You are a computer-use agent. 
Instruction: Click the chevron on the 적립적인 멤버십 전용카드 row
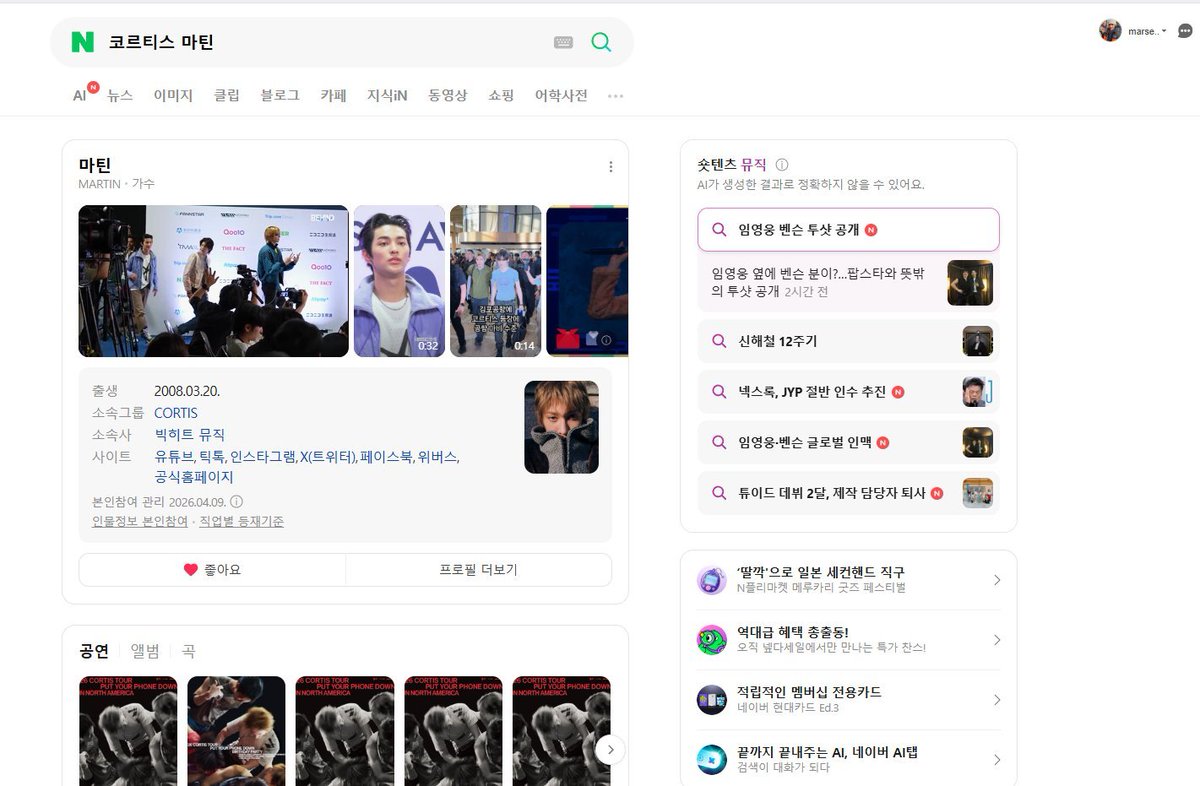[x=996, y=700]
